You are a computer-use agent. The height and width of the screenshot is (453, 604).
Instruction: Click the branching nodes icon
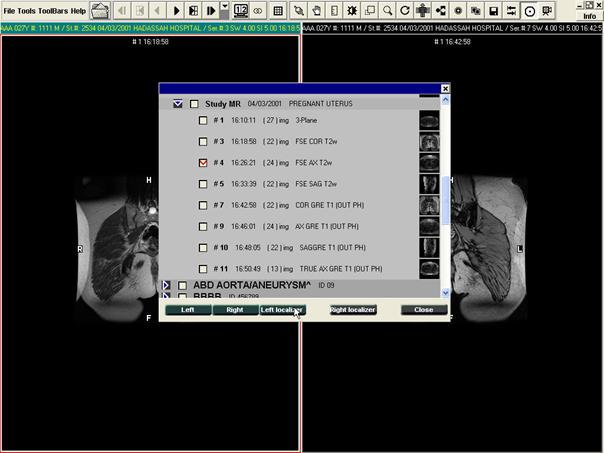pos(440,11)
